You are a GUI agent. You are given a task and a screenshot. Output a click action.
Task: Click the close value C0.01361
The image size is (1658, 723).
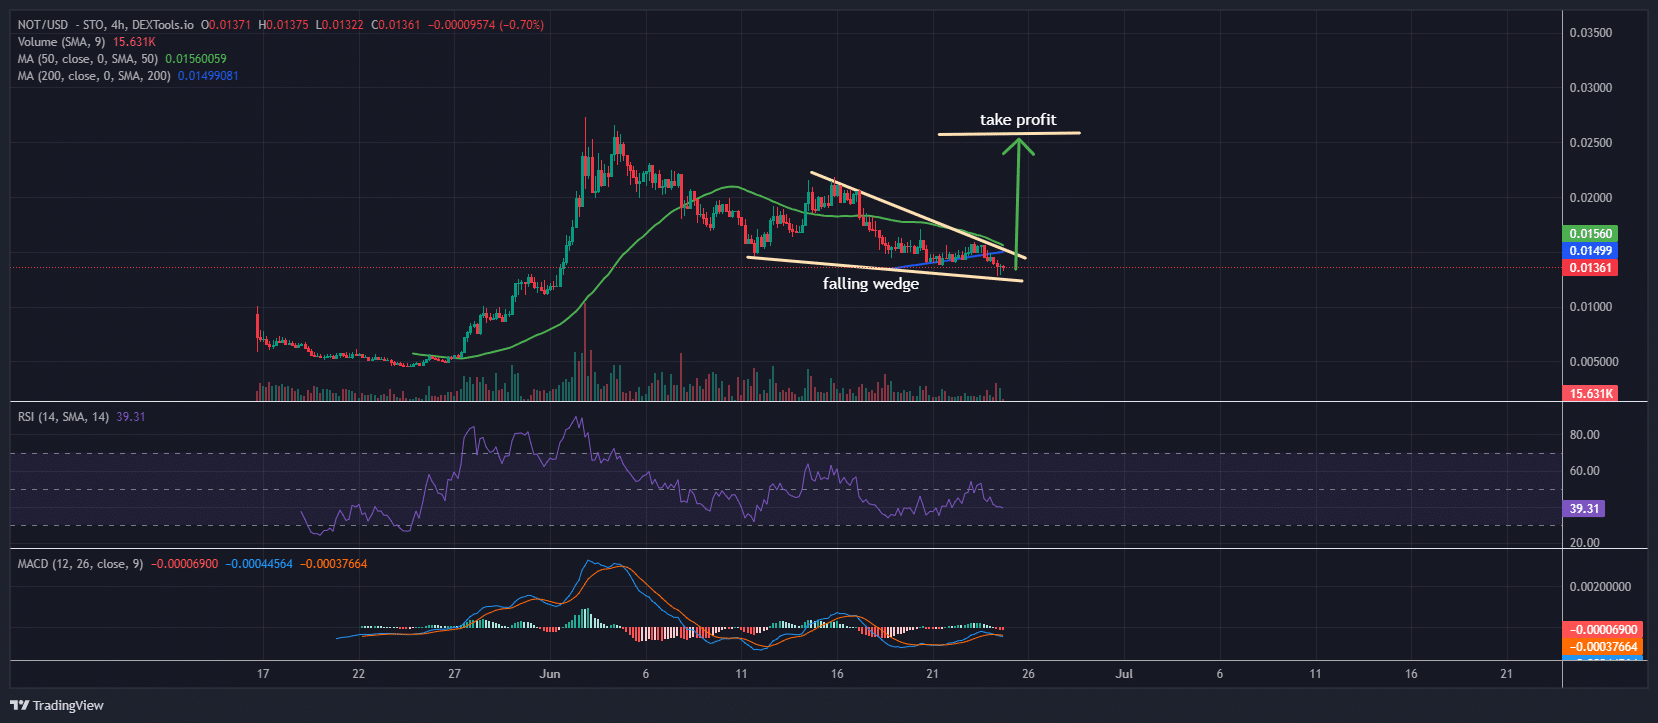click(396, 25)
